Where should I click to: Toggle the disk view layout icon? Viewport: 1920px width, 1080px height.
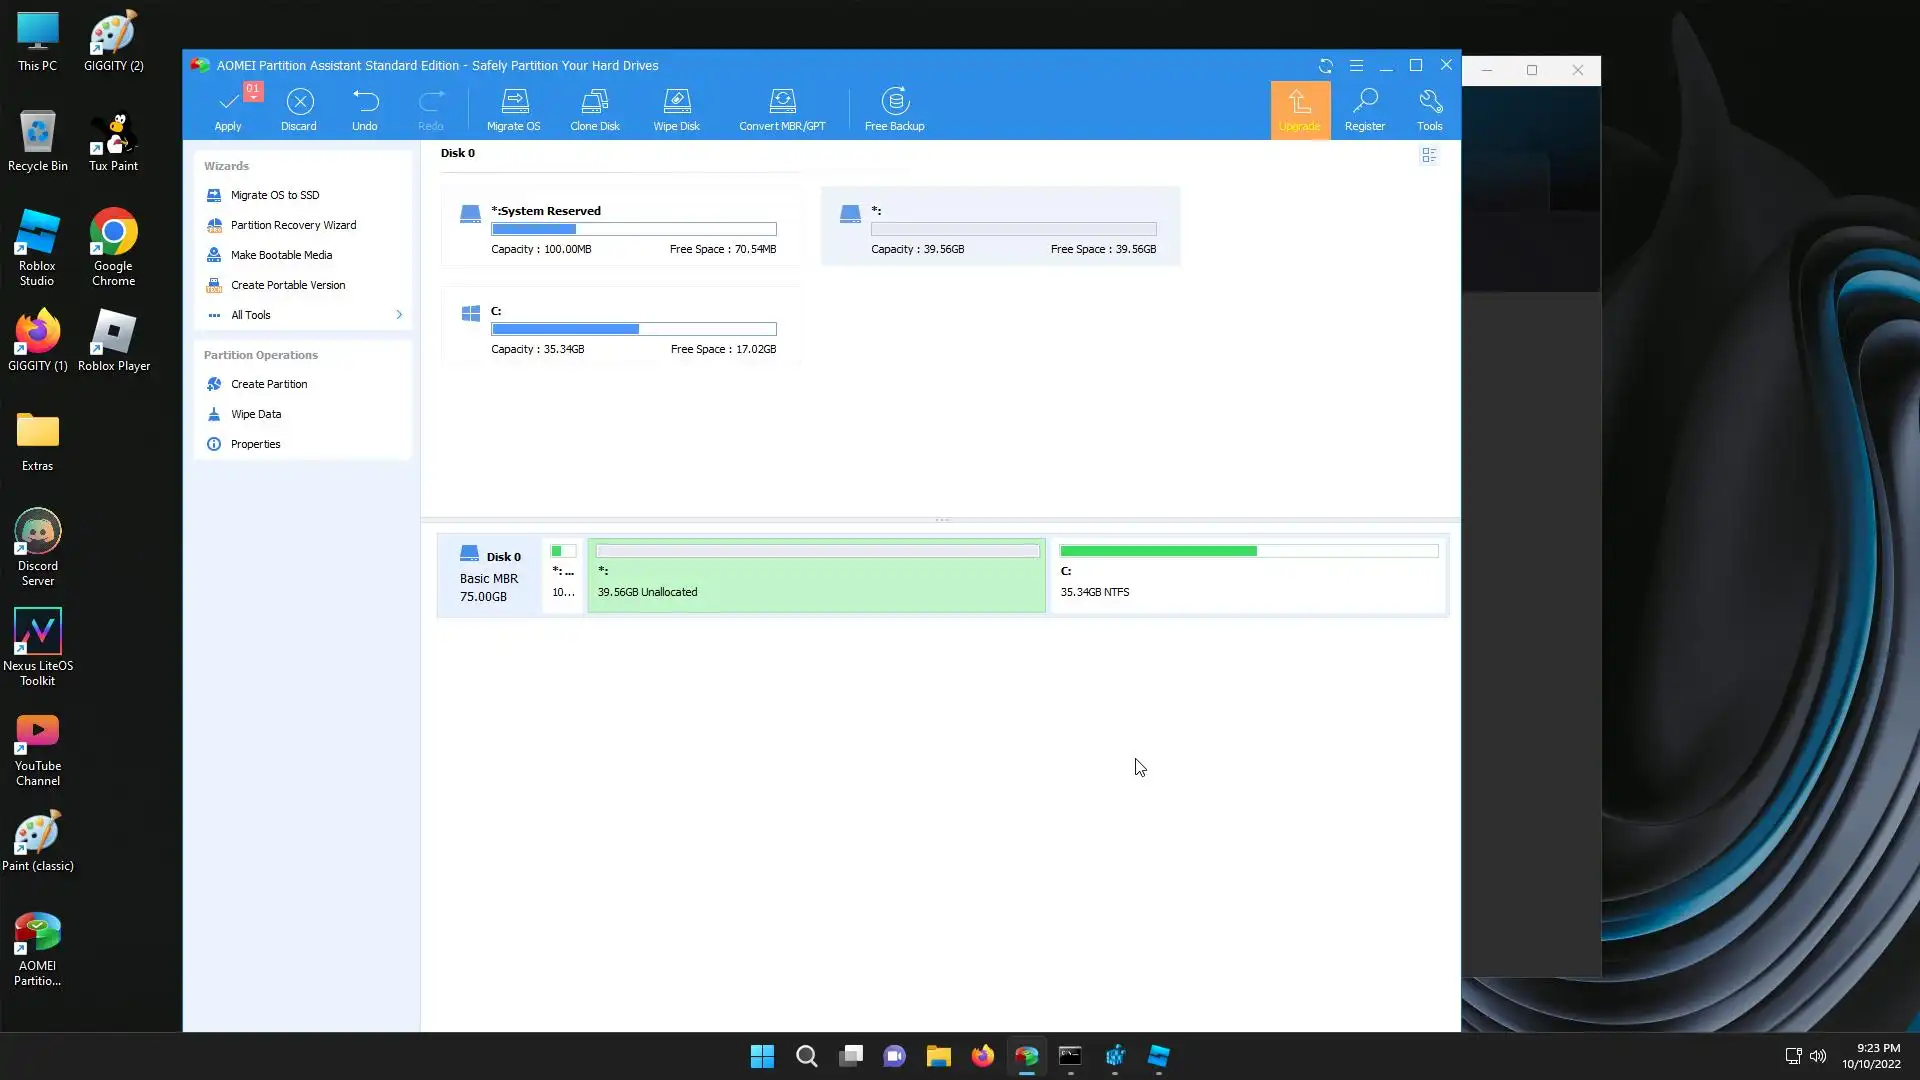click(1429, 155)
